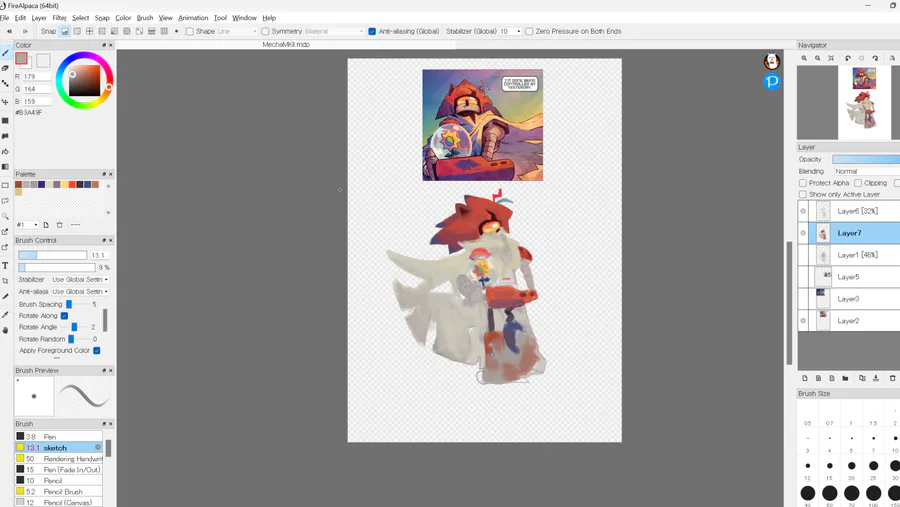This screenshot has height=507, width=900.
Task: Enable Clipping checkbox
Action: pyautogui.click(x=858, y=183)
